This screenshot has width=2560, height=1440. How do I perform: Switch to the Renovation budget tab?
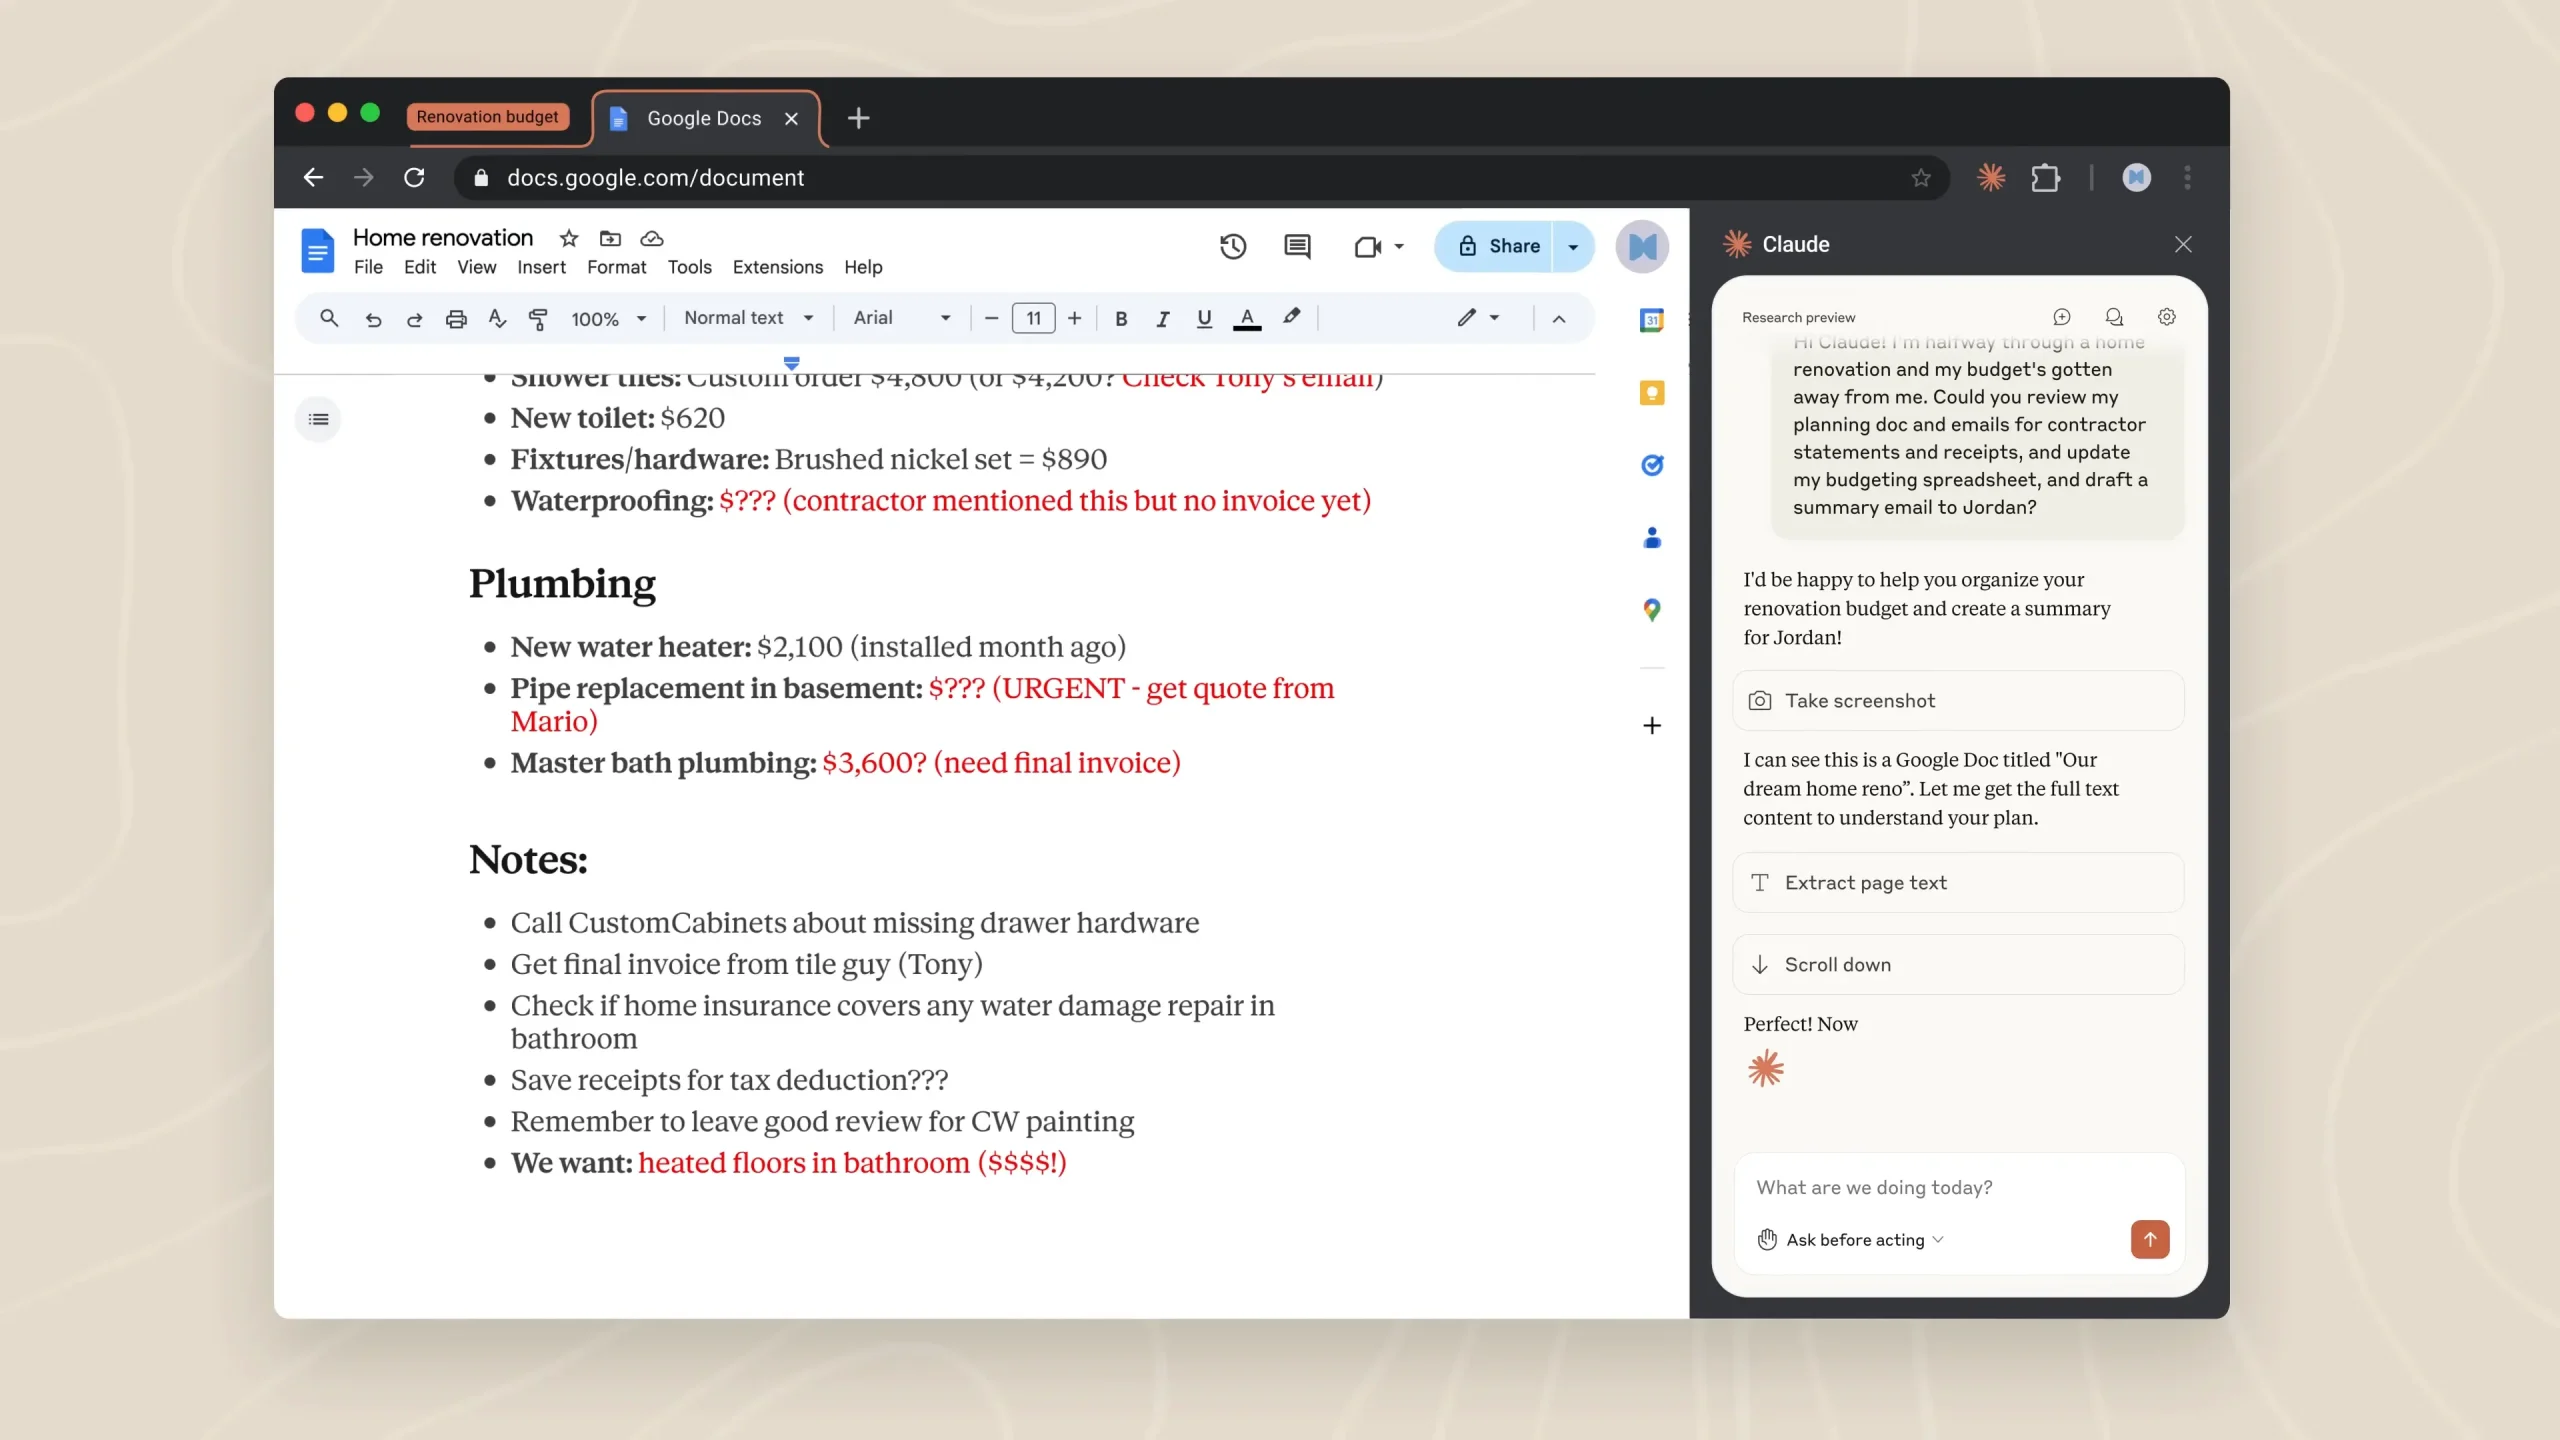click(x=487, y=117)
